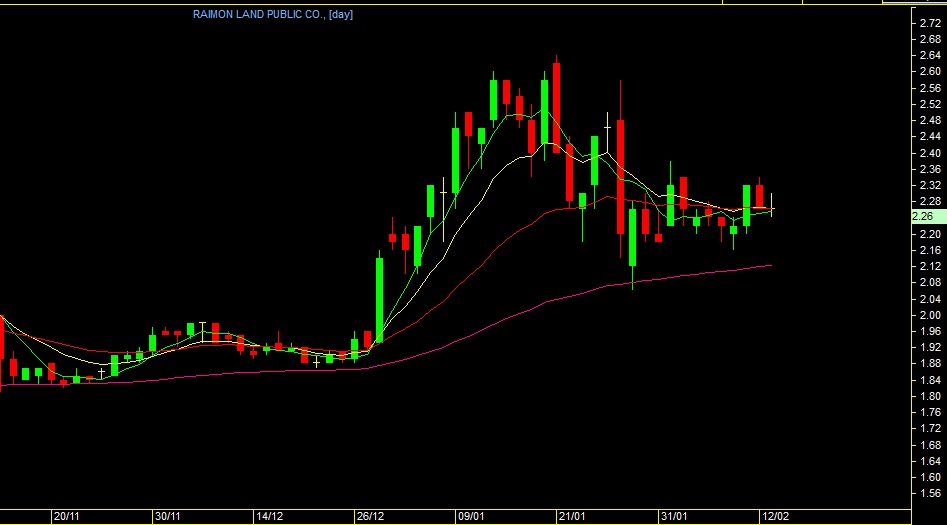Image resolution: width=947 pixels, height=525 pixels.
Task: Choose the 1.64 price label
Action: click(929, 461)
